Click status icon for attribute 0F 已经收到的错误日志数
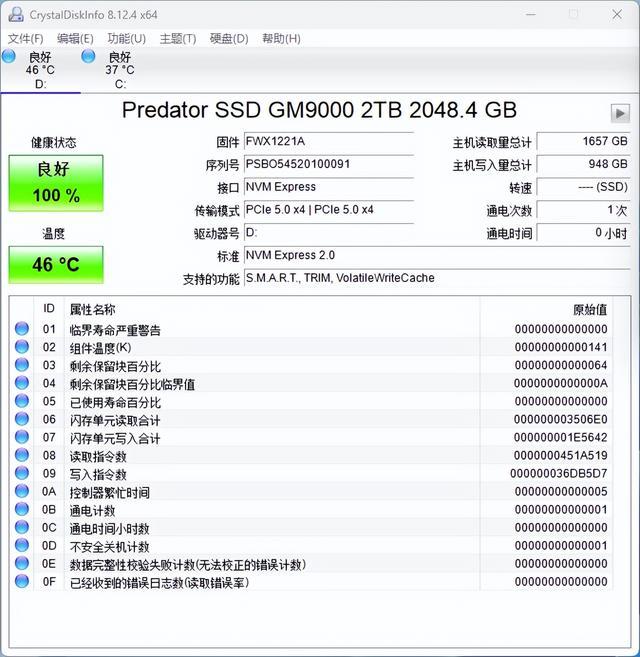Viewport: 640px width, 657px height. [22, 582]
